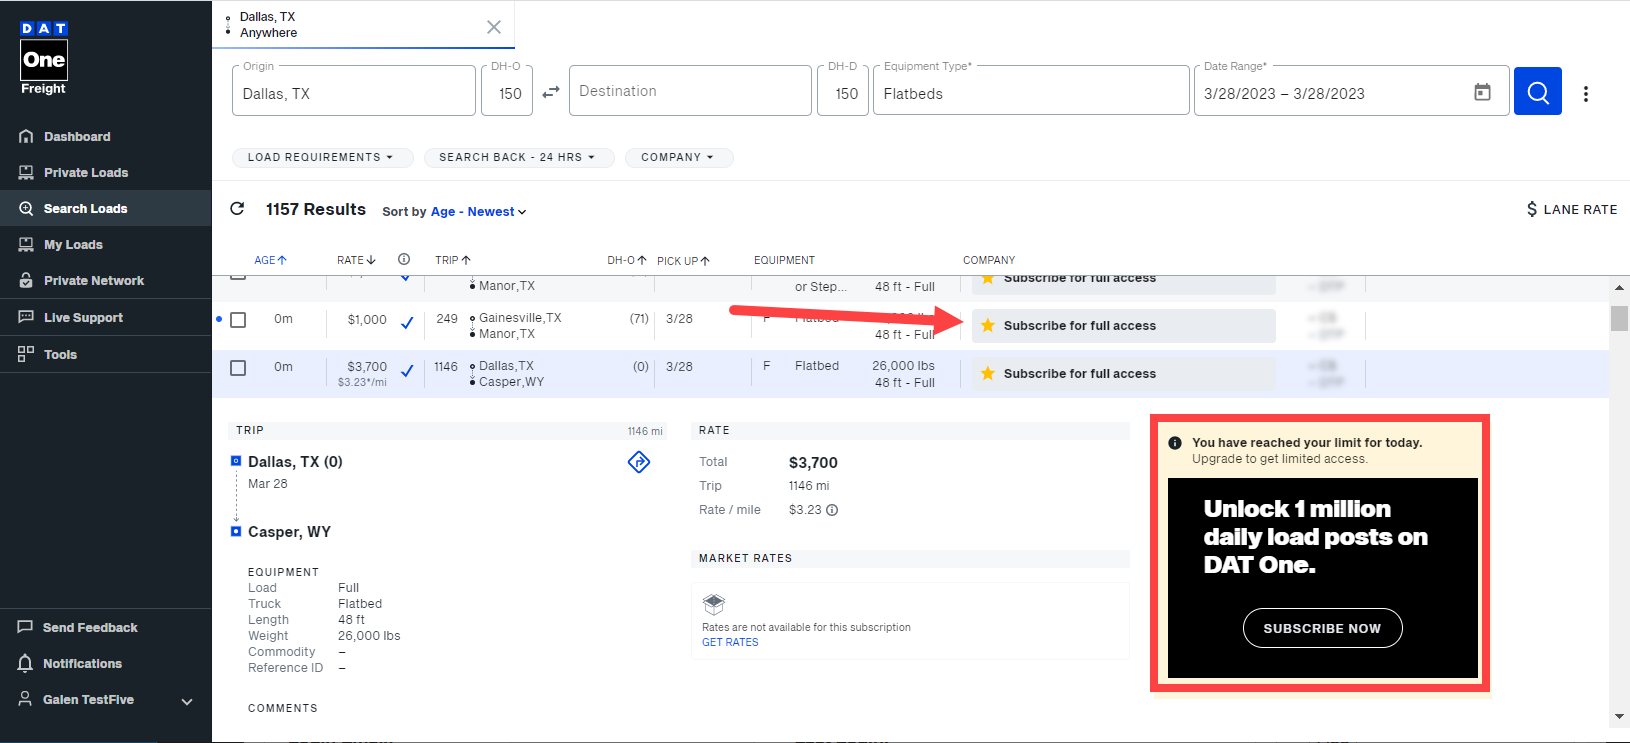Click the rate info circle icon in header
This screenshot has width=1630, height=743.
pos(404,259)
